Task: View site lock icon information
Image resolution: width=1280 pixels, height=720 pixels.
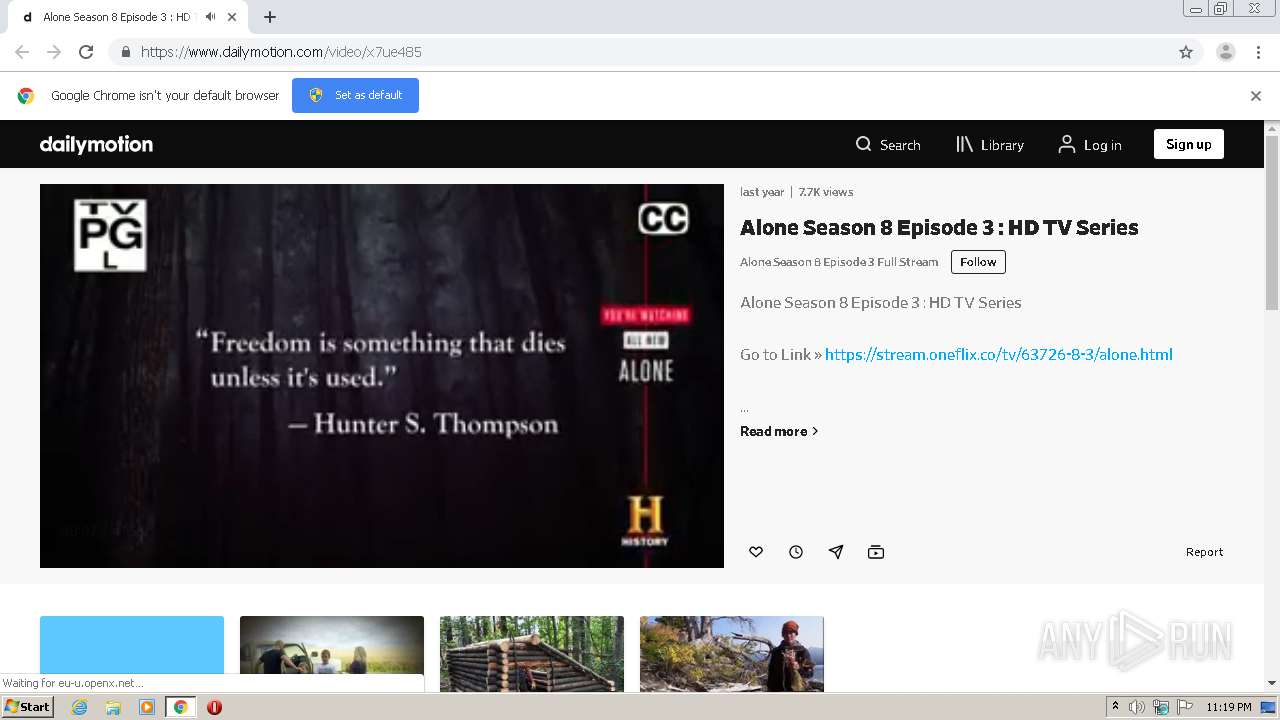Action: (x=126, y=52)
